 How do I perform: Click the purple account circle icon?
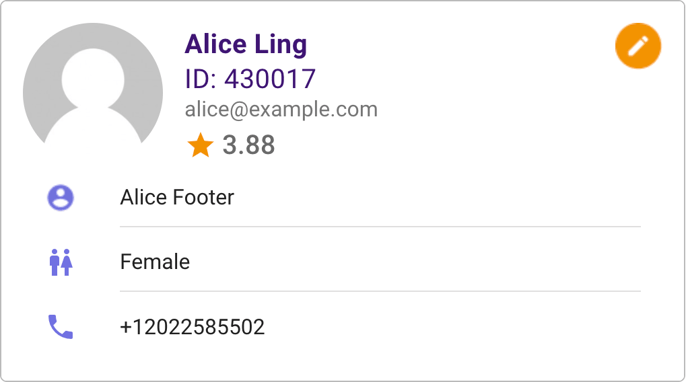click(x=61, y=197)
